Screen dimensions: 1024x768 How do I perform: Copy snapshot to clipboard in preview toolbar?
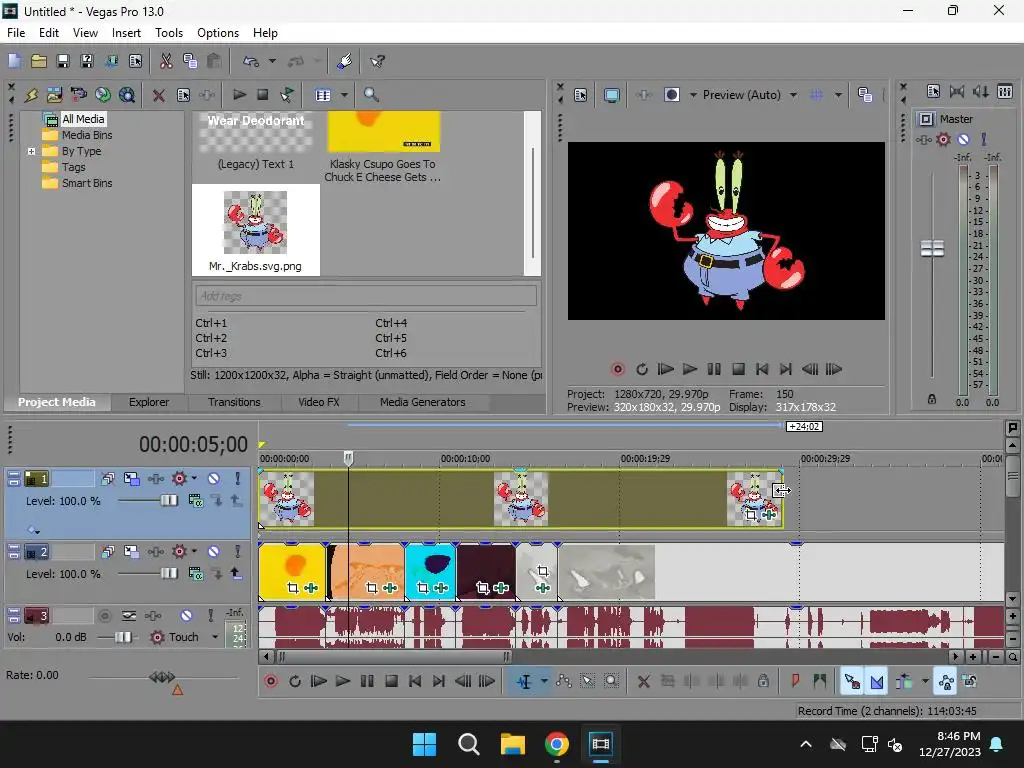coord(865,95)
